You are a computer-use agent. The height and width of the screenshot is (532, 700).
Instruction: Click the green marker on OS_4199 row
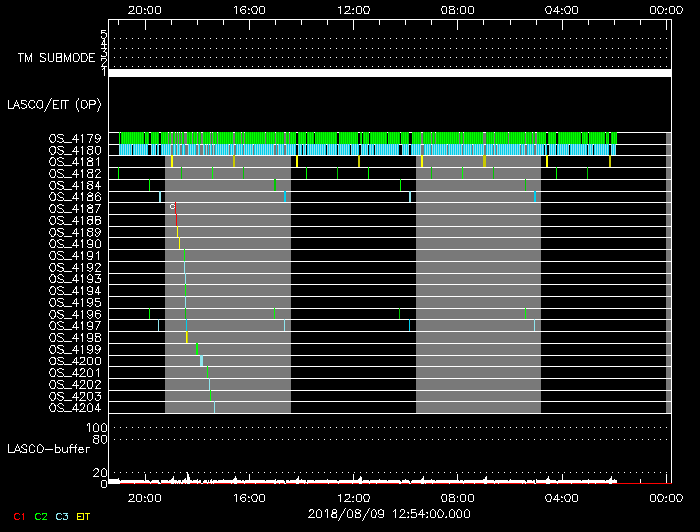pos(197,349)
